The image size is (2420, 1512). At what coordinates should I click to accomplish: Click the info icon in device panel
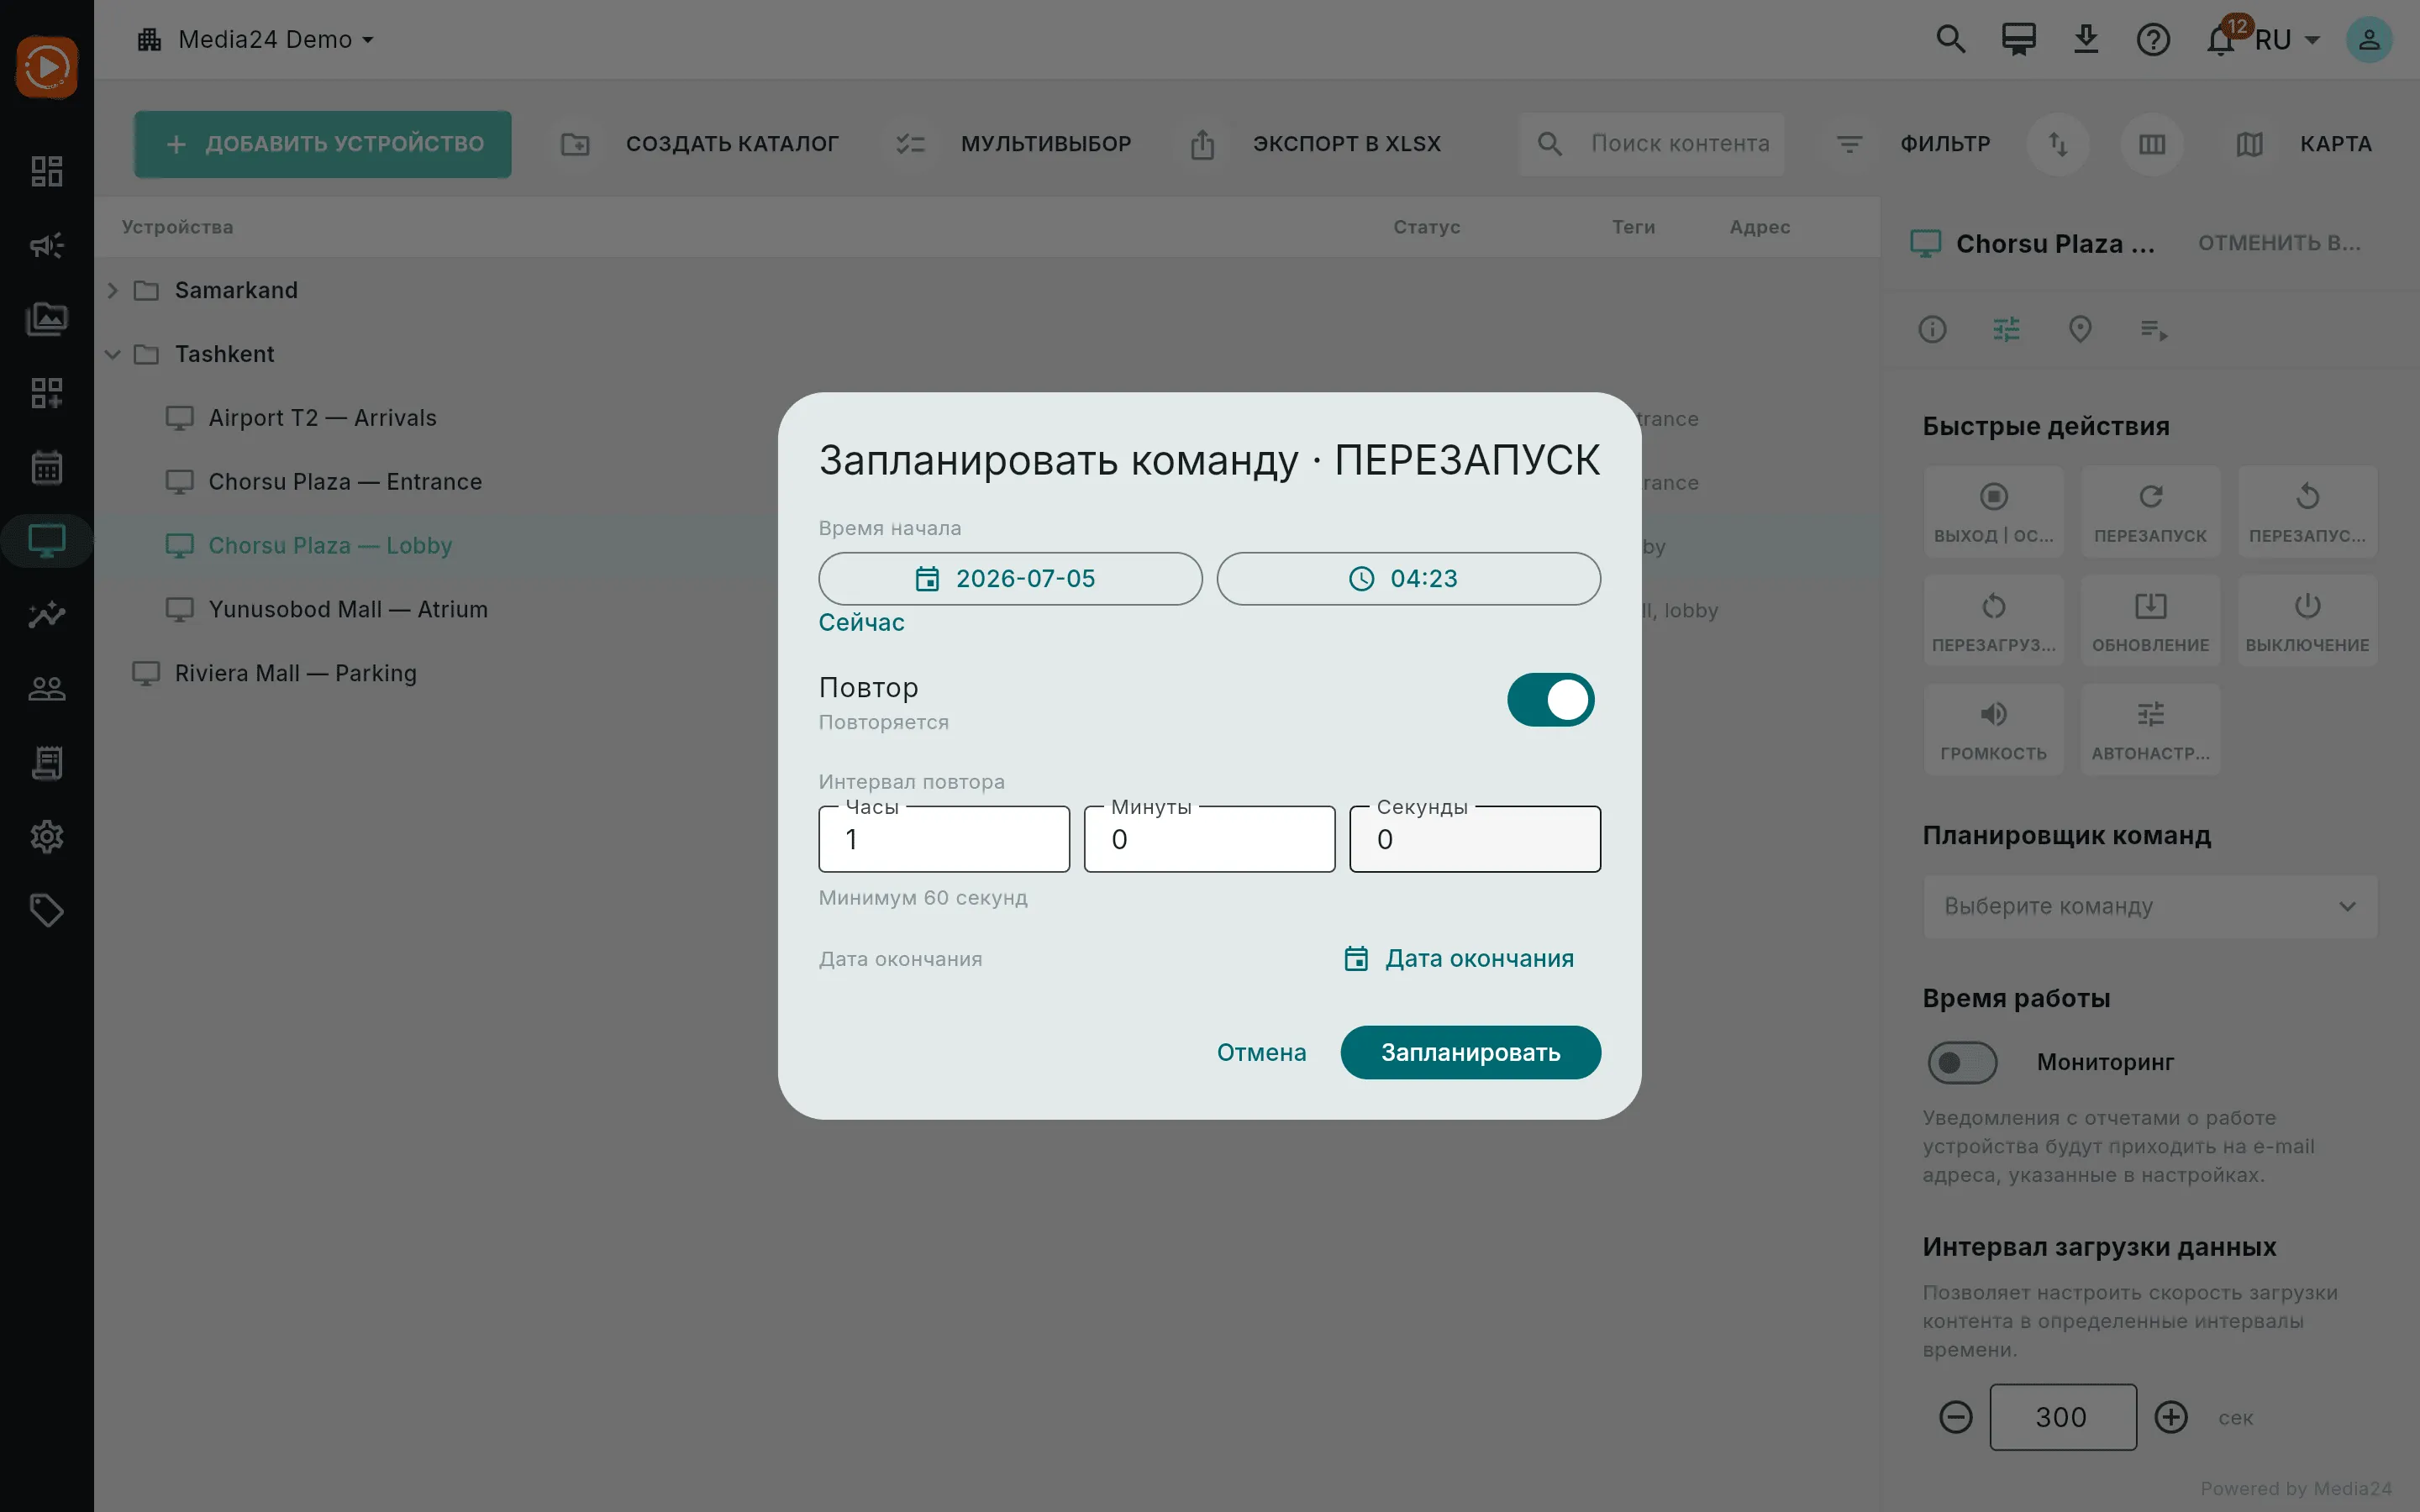click(x=1932, y=329)
